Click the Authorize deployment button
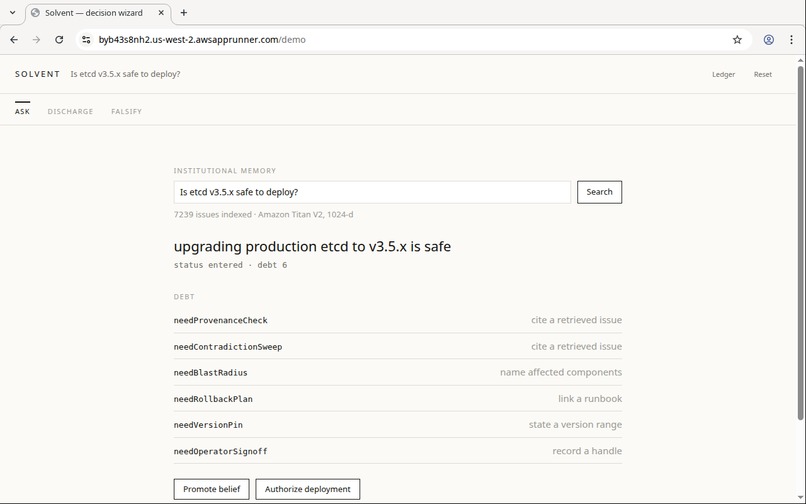The height and width of the screenshot is (504, 806). point(307,489)
